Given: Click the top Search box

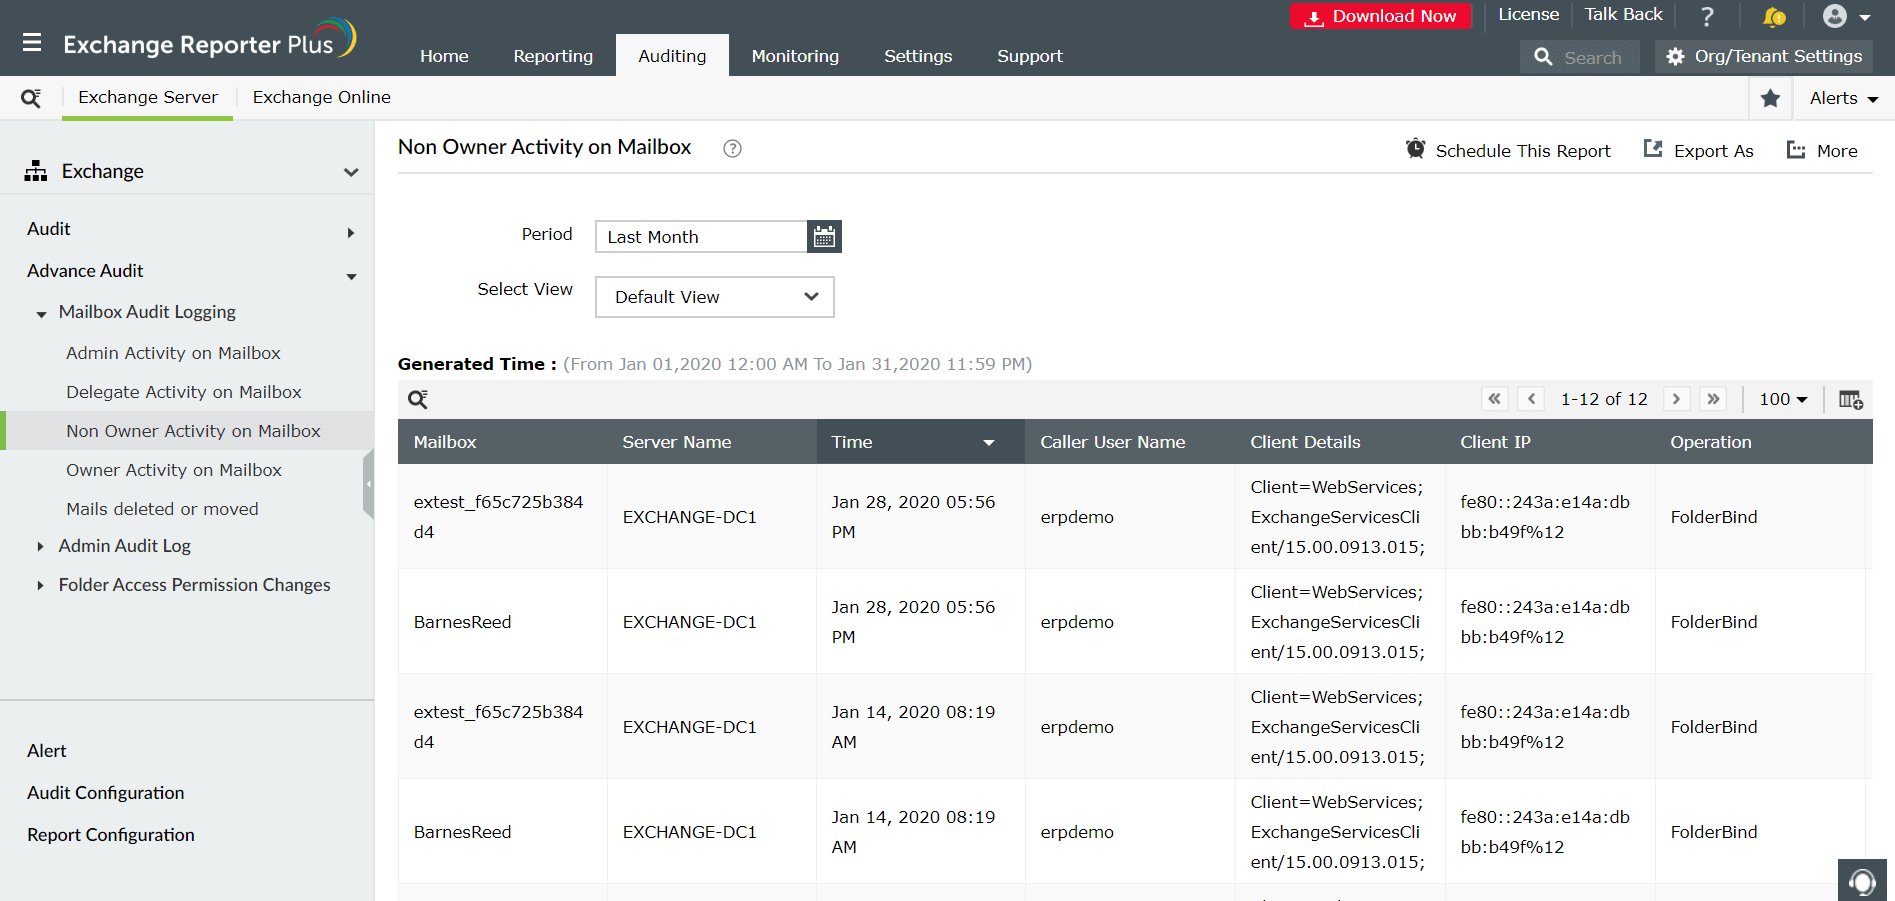Looking at the screenshot, I should coord(1580,57).
